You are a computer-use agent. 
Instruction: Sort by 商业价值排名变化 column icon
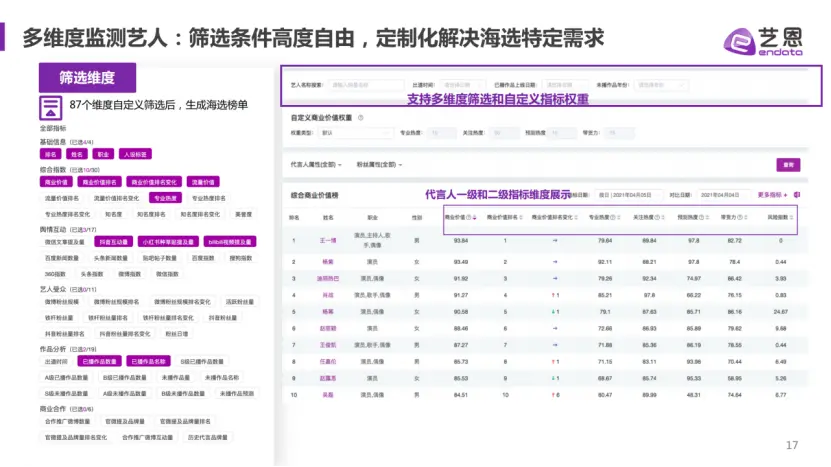click(x=576, y=217)
